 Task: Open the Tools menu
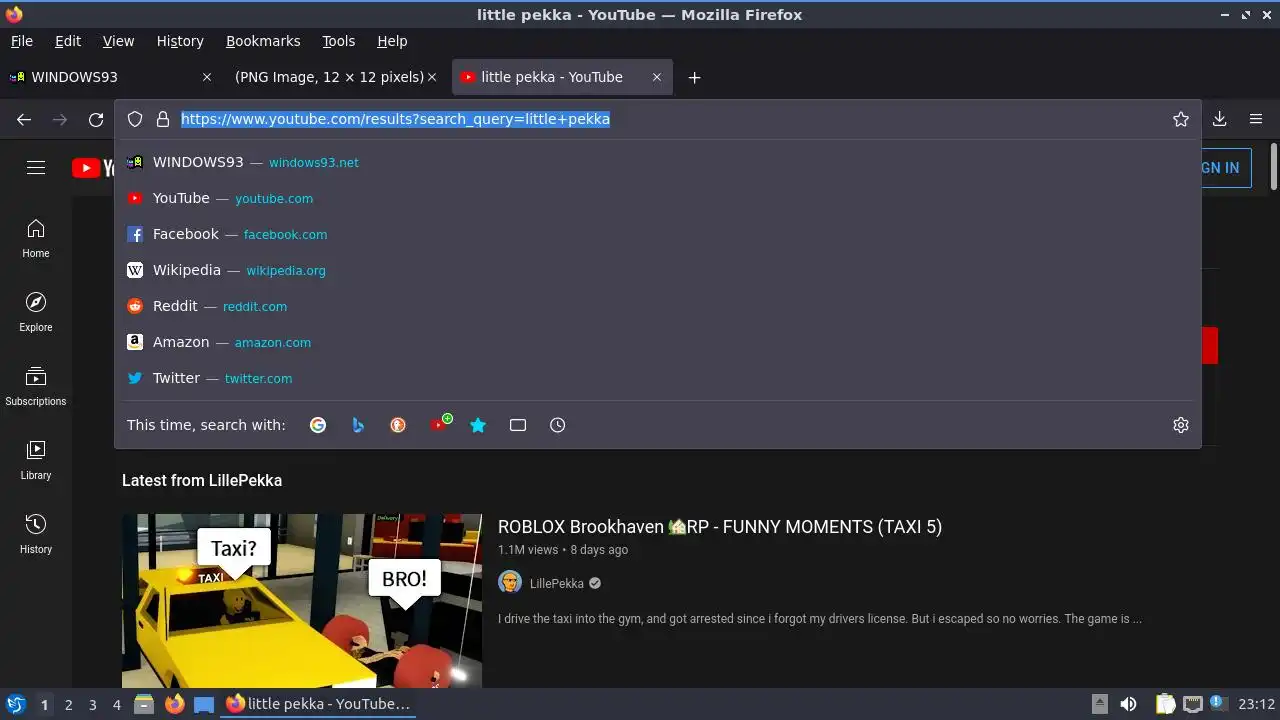(338, 41)
